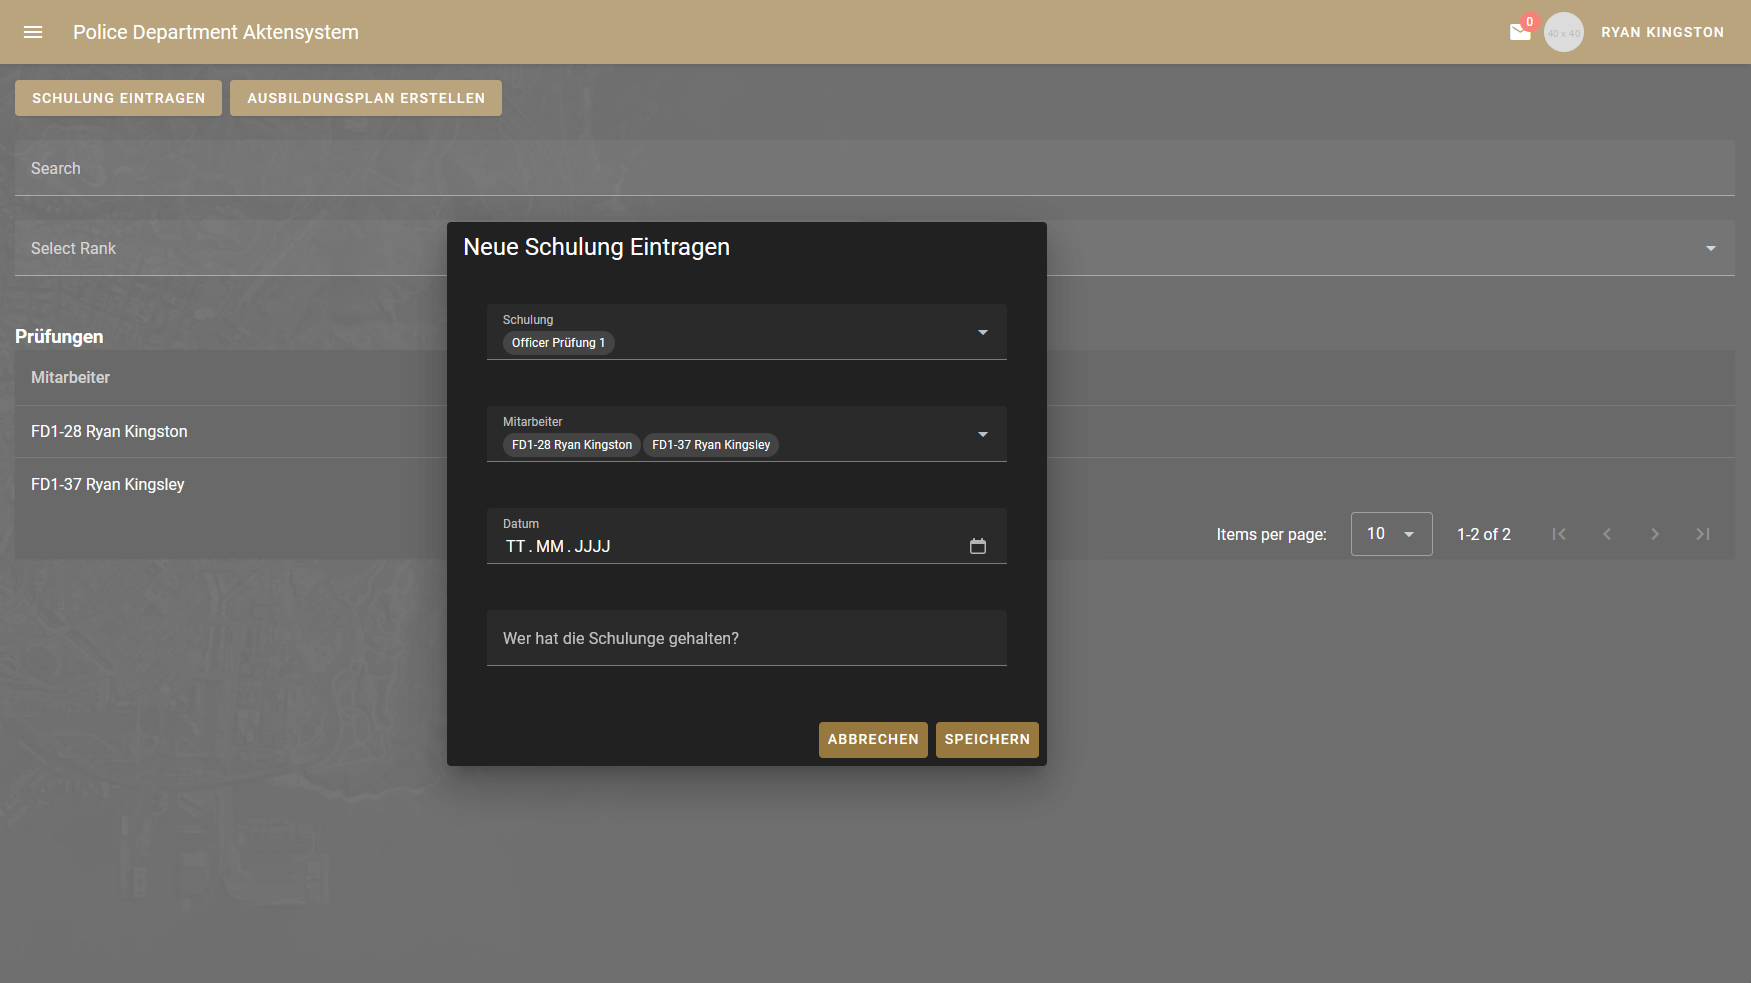This screenshot has width=1751, height=983.
Task: Click the '1-2 of 2' pagination text
Action: tap(1484, 534)
